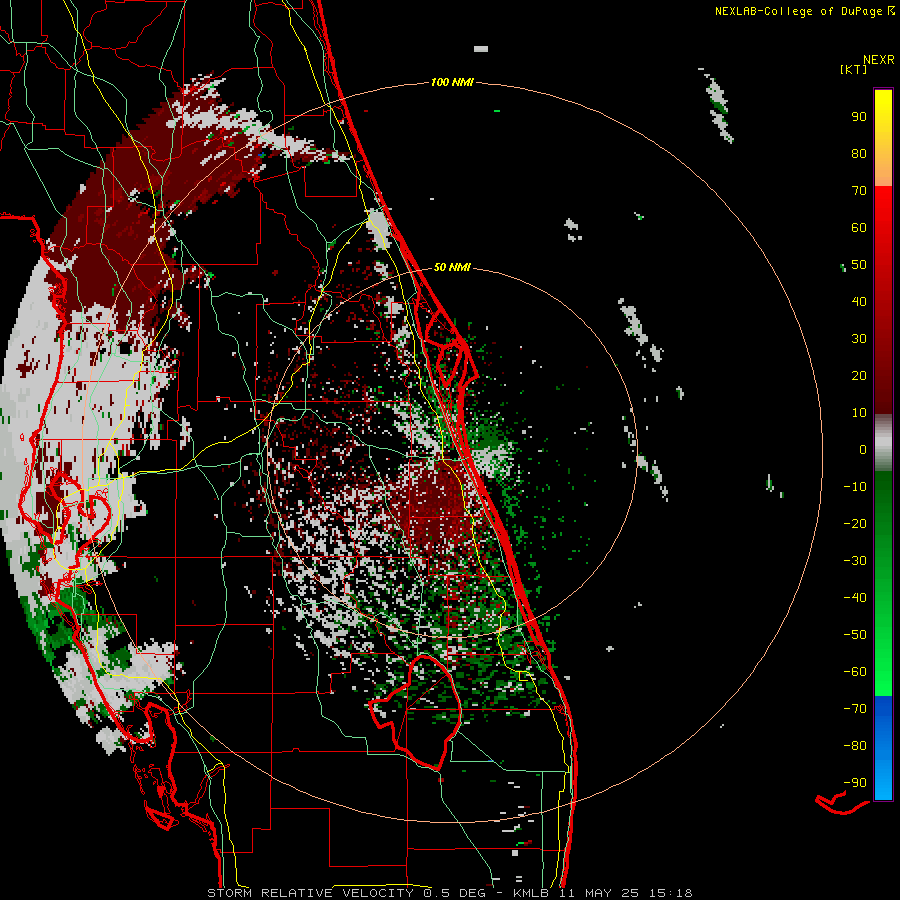Click the 90 knot scale label

point(859,117)
